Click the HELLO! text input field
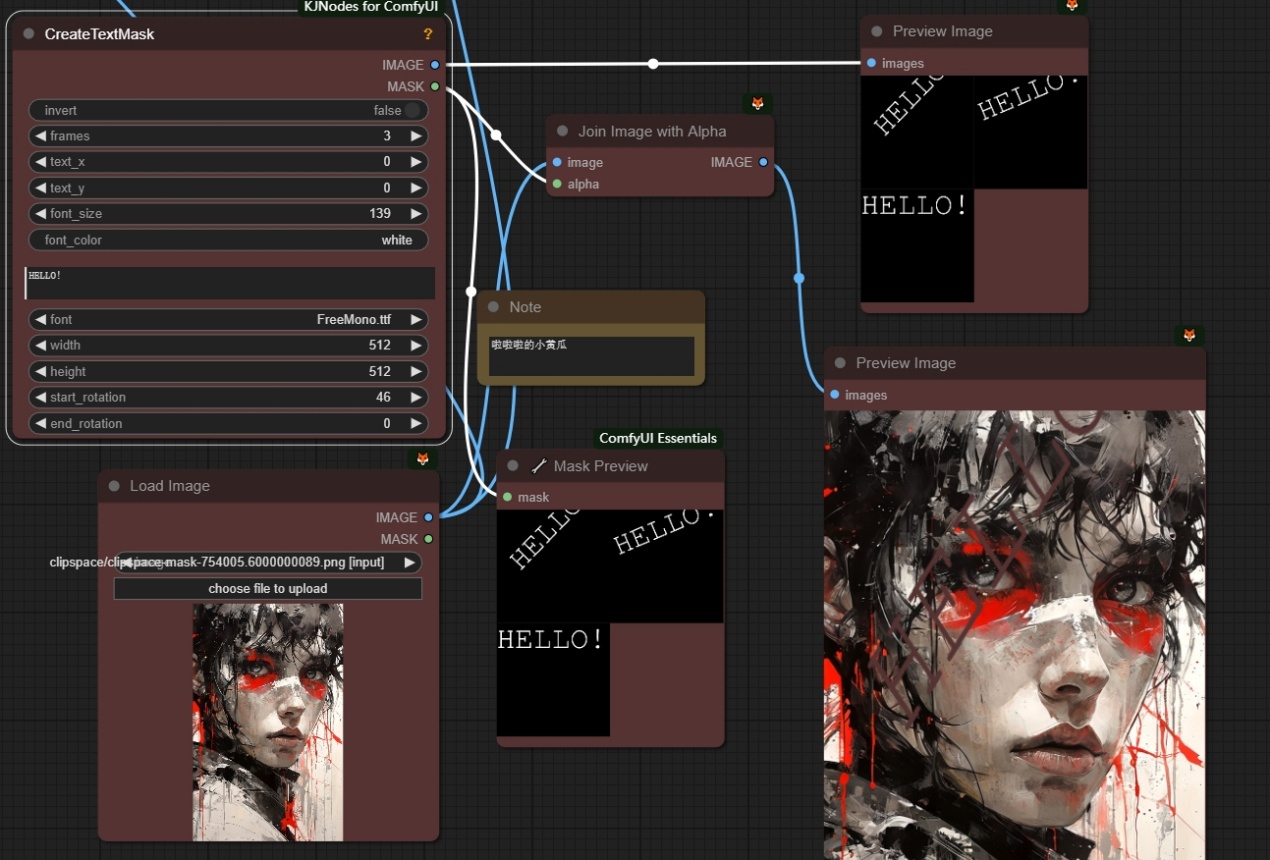1270x860 pixels. coord(230,283)
